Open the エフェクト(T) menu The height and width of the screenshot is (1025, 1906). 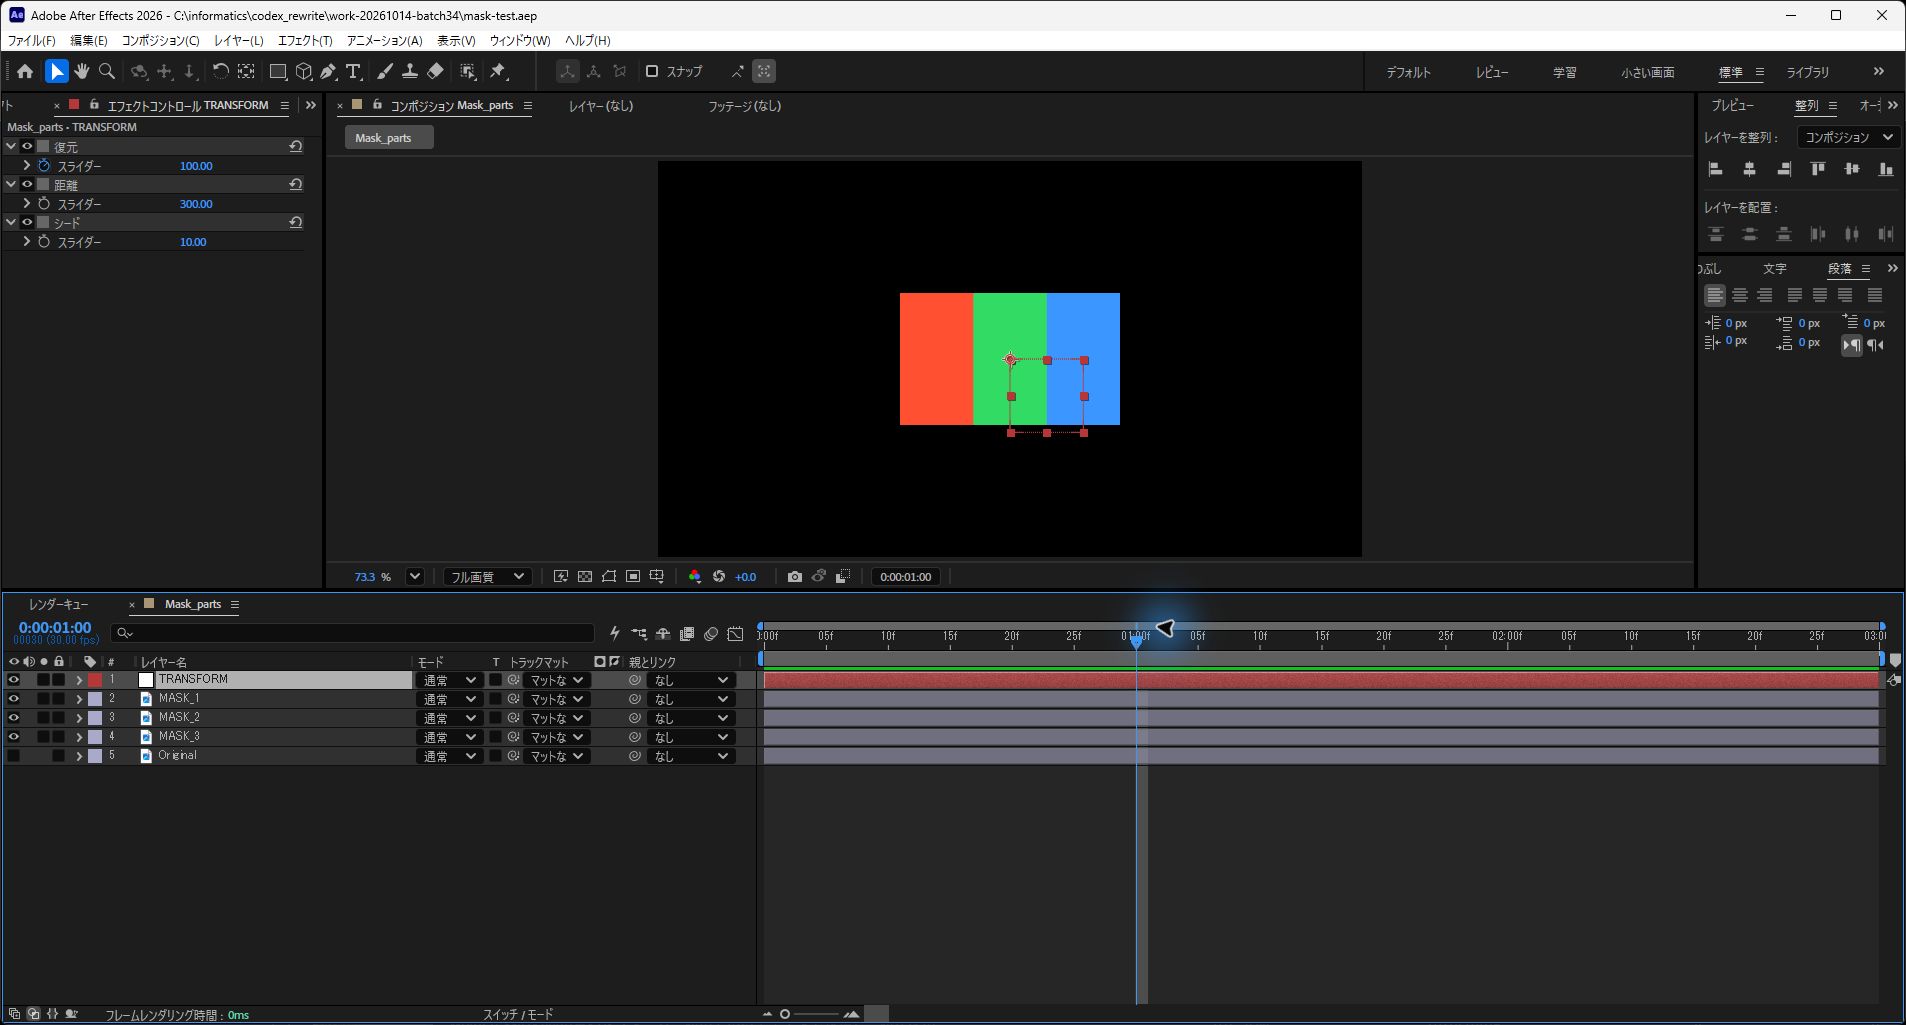[x=305, y=40]
